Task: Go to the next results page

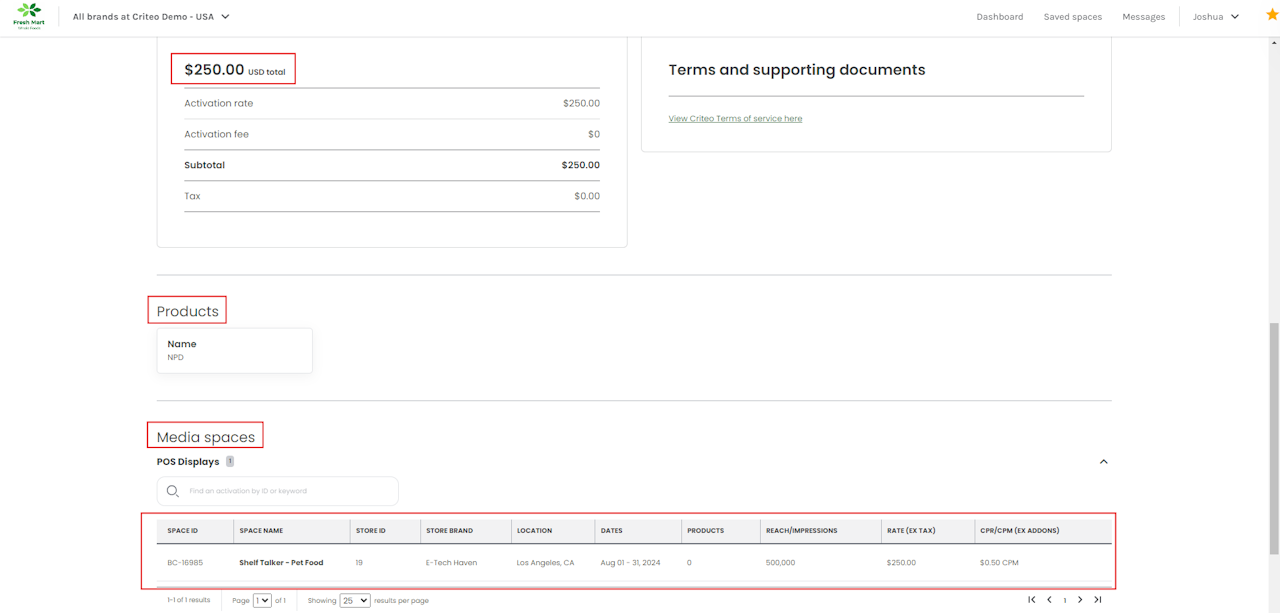Action: coord(1080,600)
